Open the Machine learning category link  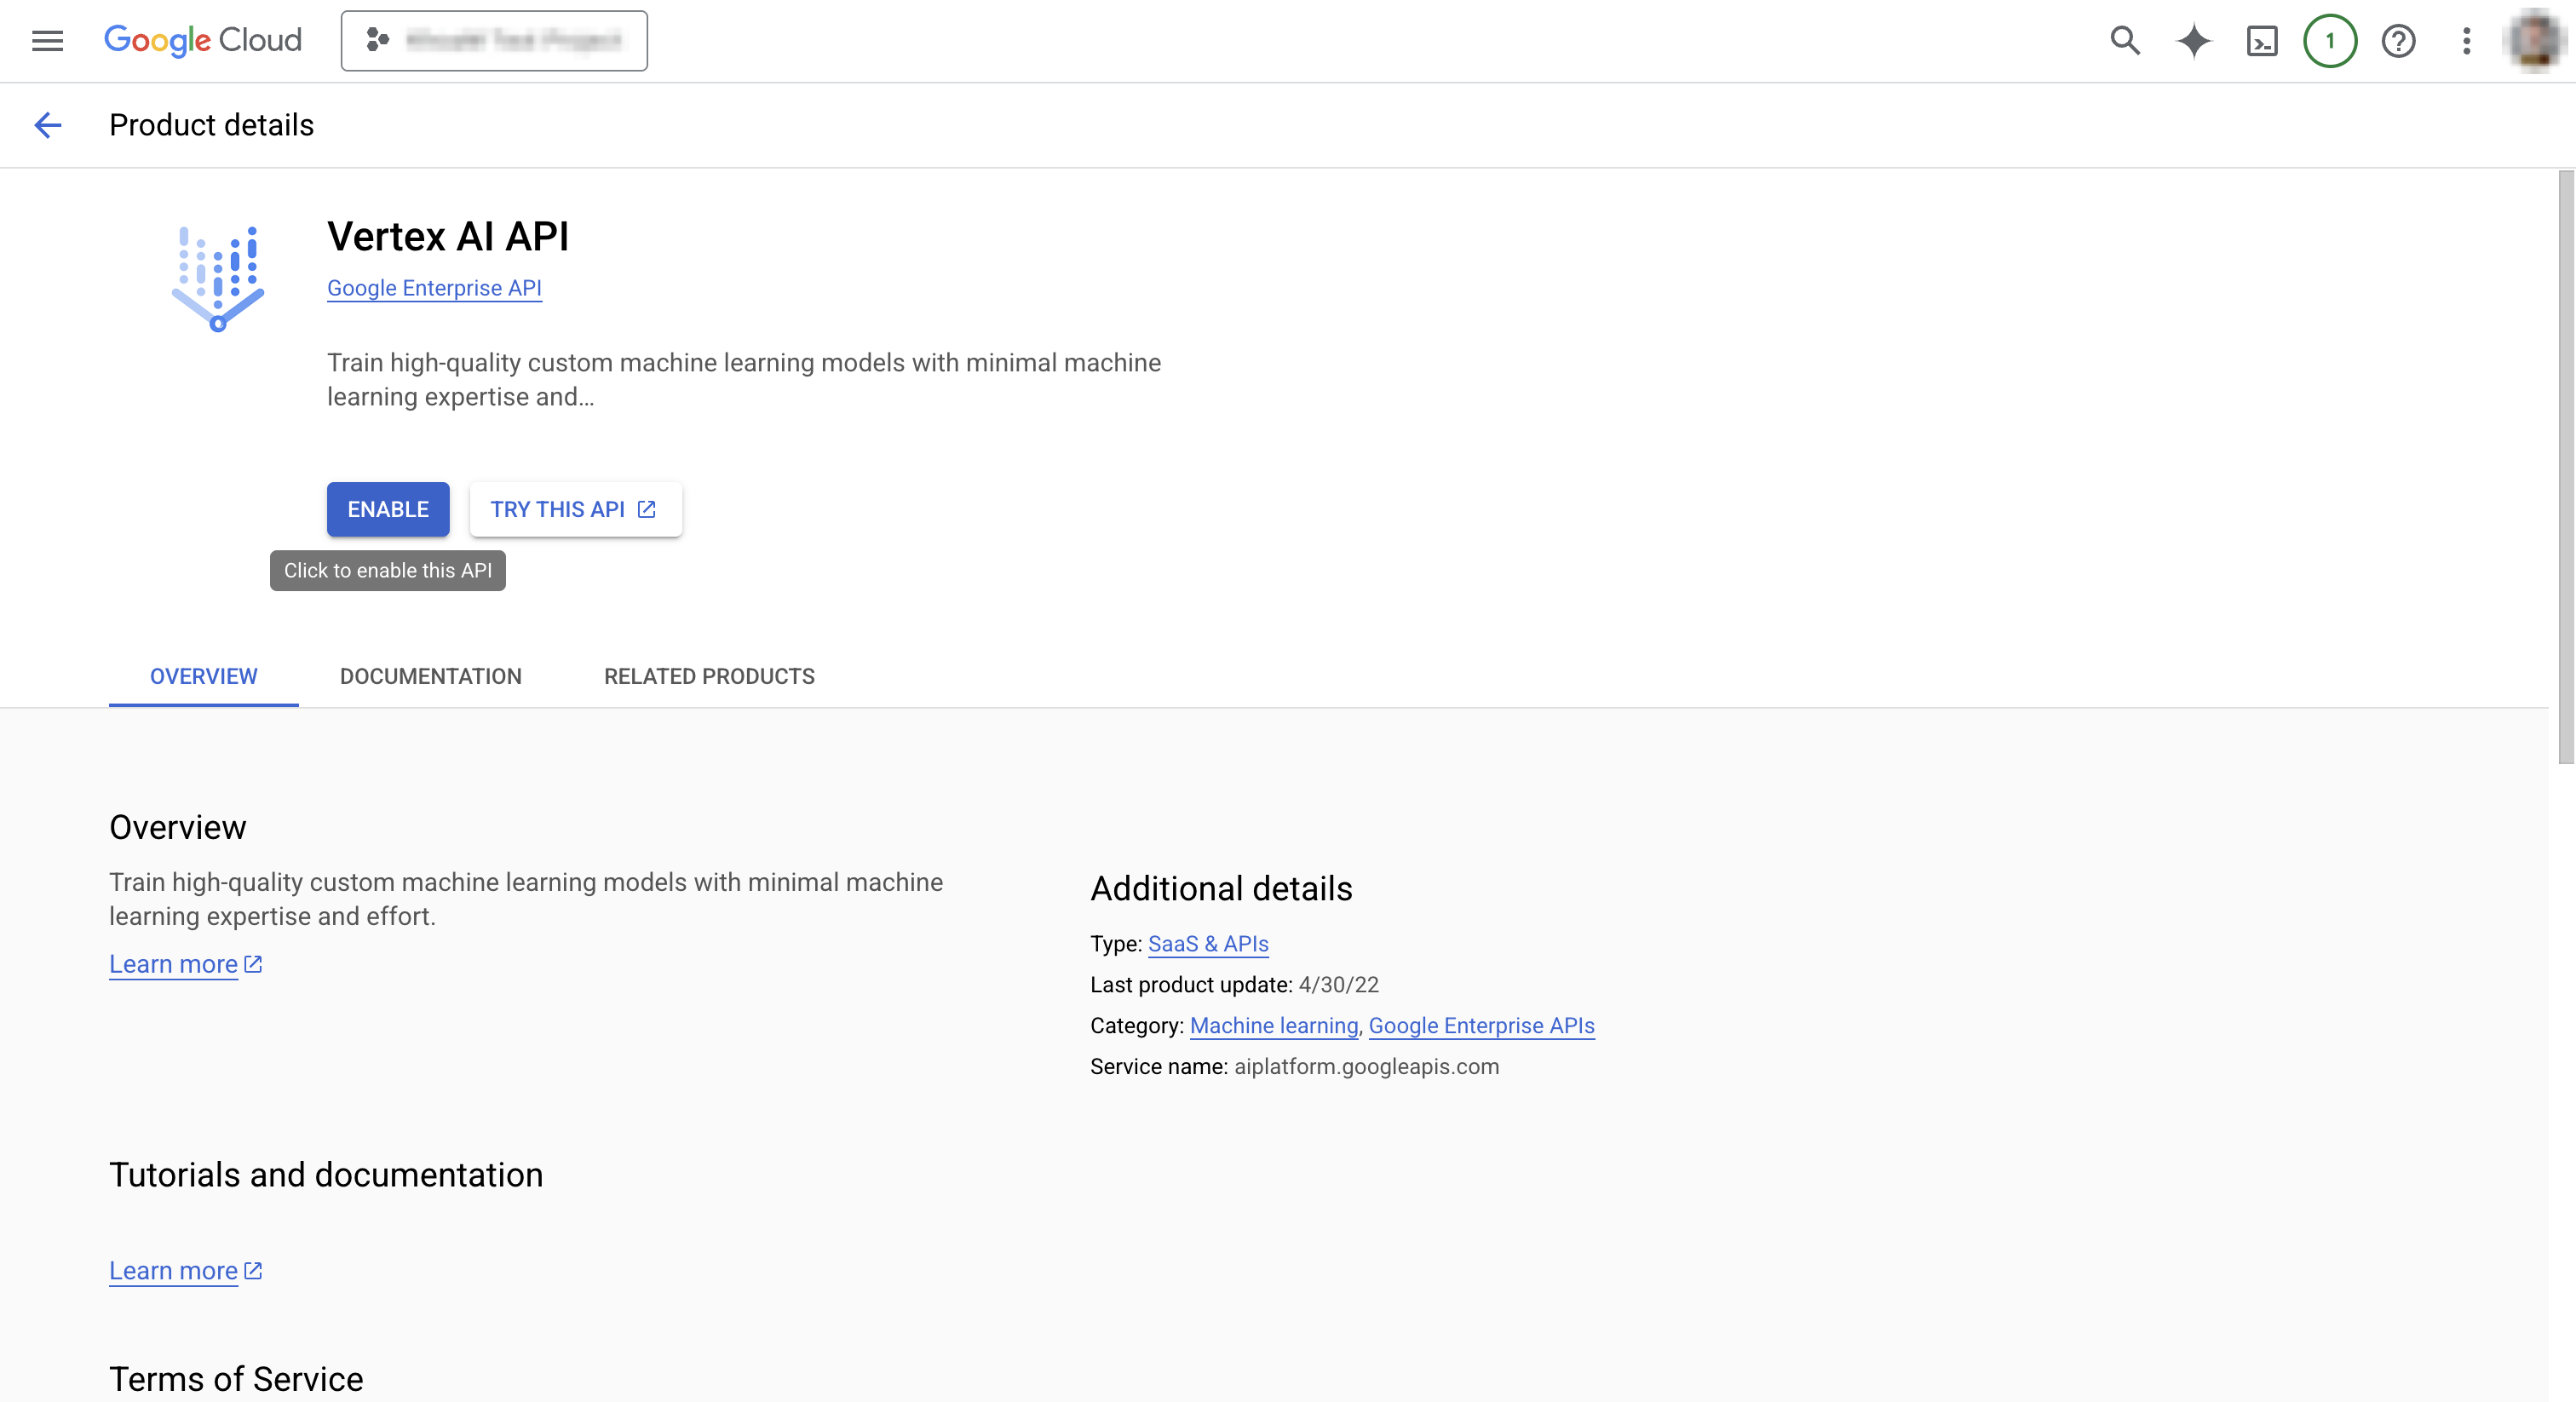coord(1274,1026)
